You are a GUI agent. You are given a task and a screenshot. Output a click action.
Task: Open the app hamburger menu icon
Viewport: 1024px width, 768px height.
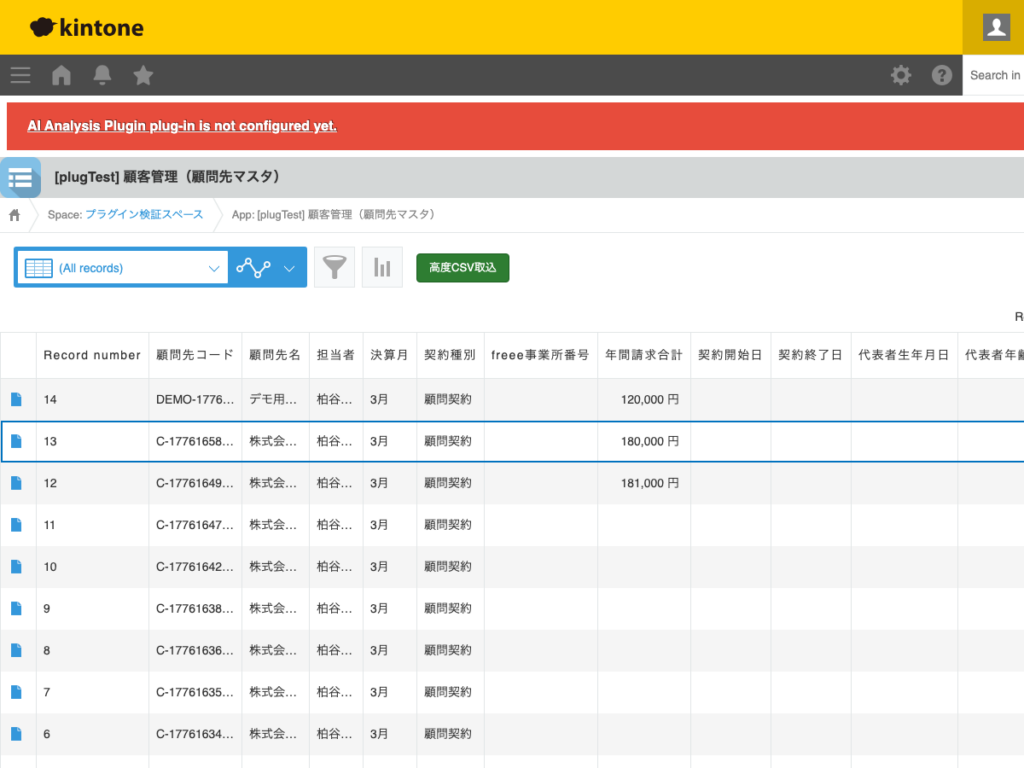coord(20,75)
